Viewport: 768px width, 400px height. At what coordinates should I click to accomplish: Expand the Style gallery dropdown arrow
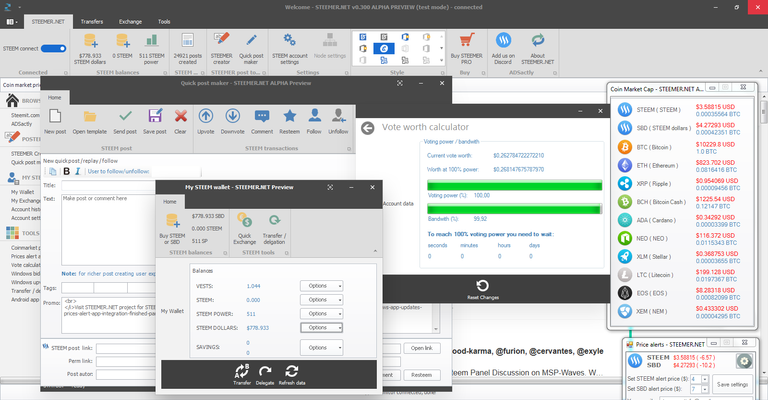coord(442,60)
